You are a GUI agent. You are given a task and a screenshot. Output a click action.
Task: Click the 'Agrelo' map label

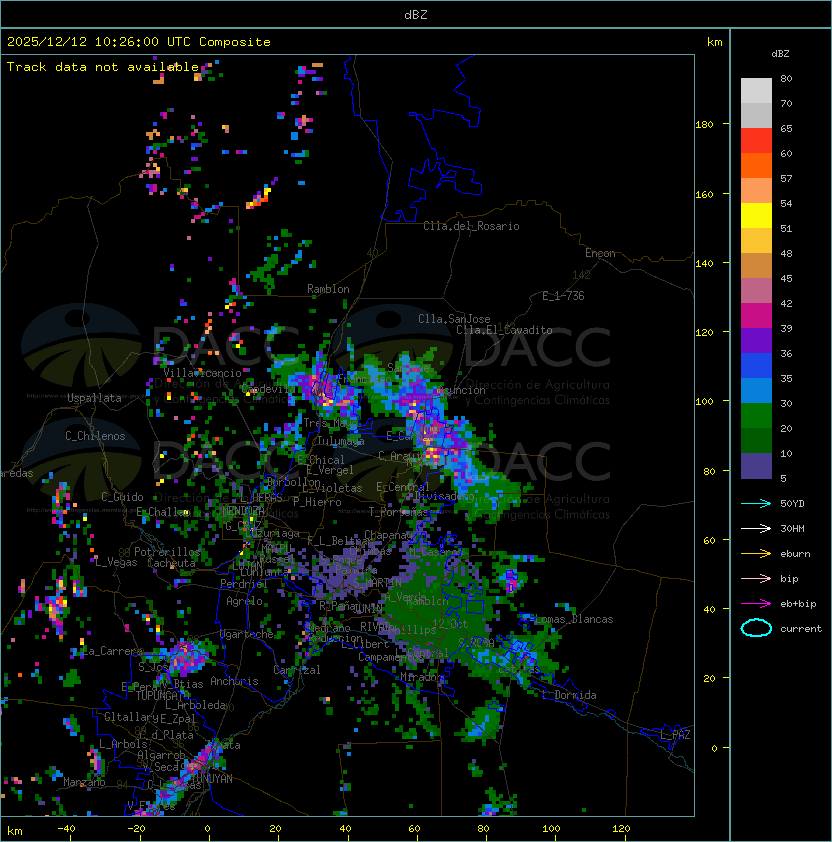pos(244,601)
